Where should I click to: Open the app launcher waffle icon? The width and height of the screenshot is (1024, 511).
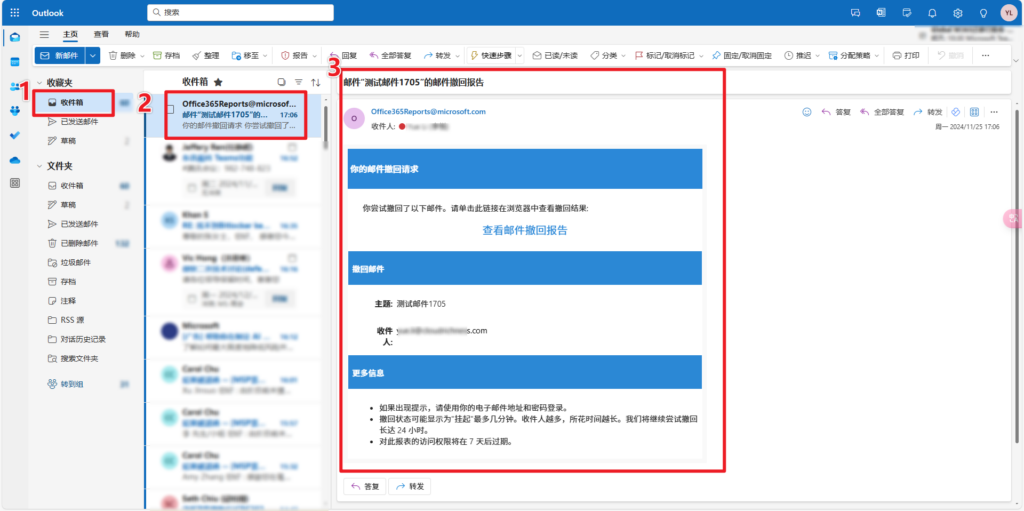[x=14, y=13]
